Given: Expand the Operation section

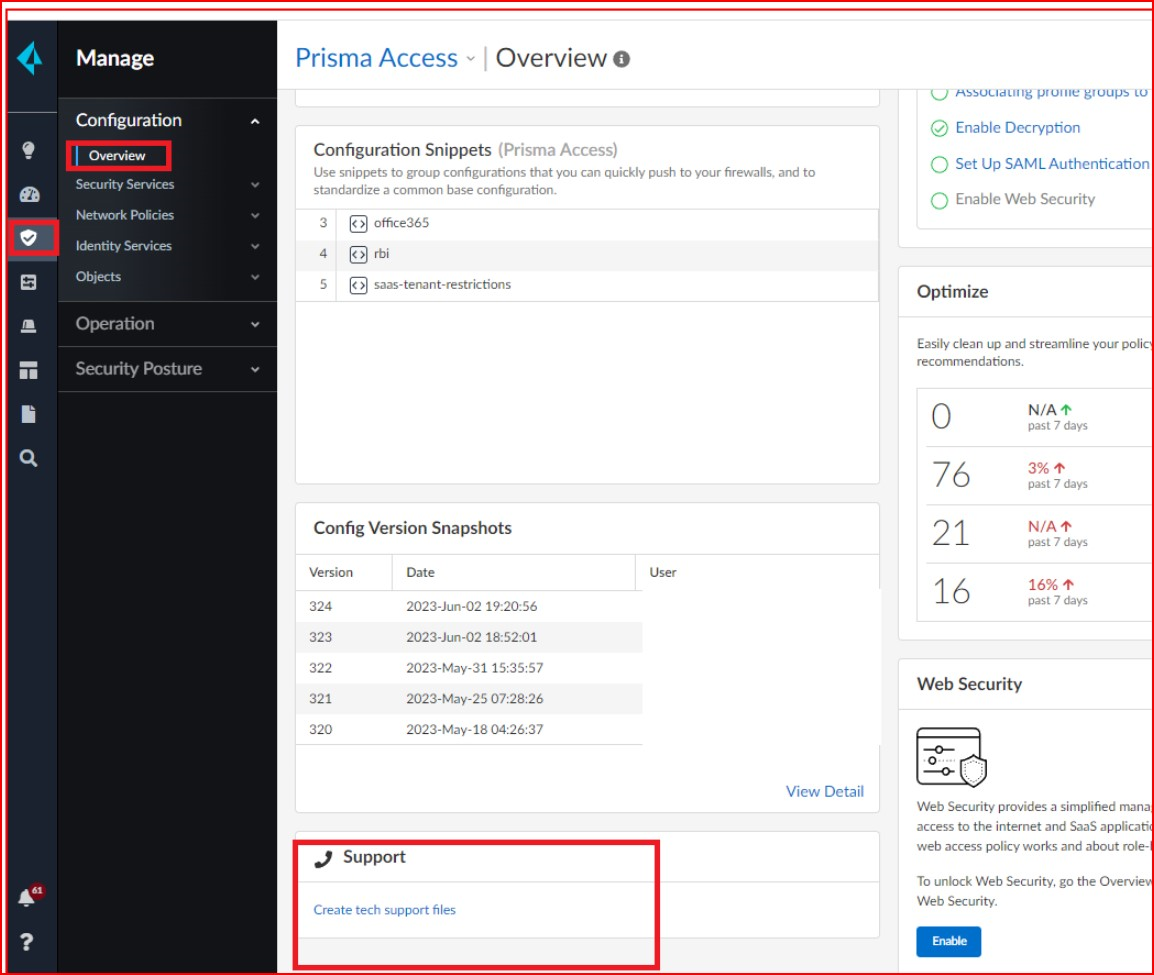Looking at the screenshot, I should coord(255,325).
